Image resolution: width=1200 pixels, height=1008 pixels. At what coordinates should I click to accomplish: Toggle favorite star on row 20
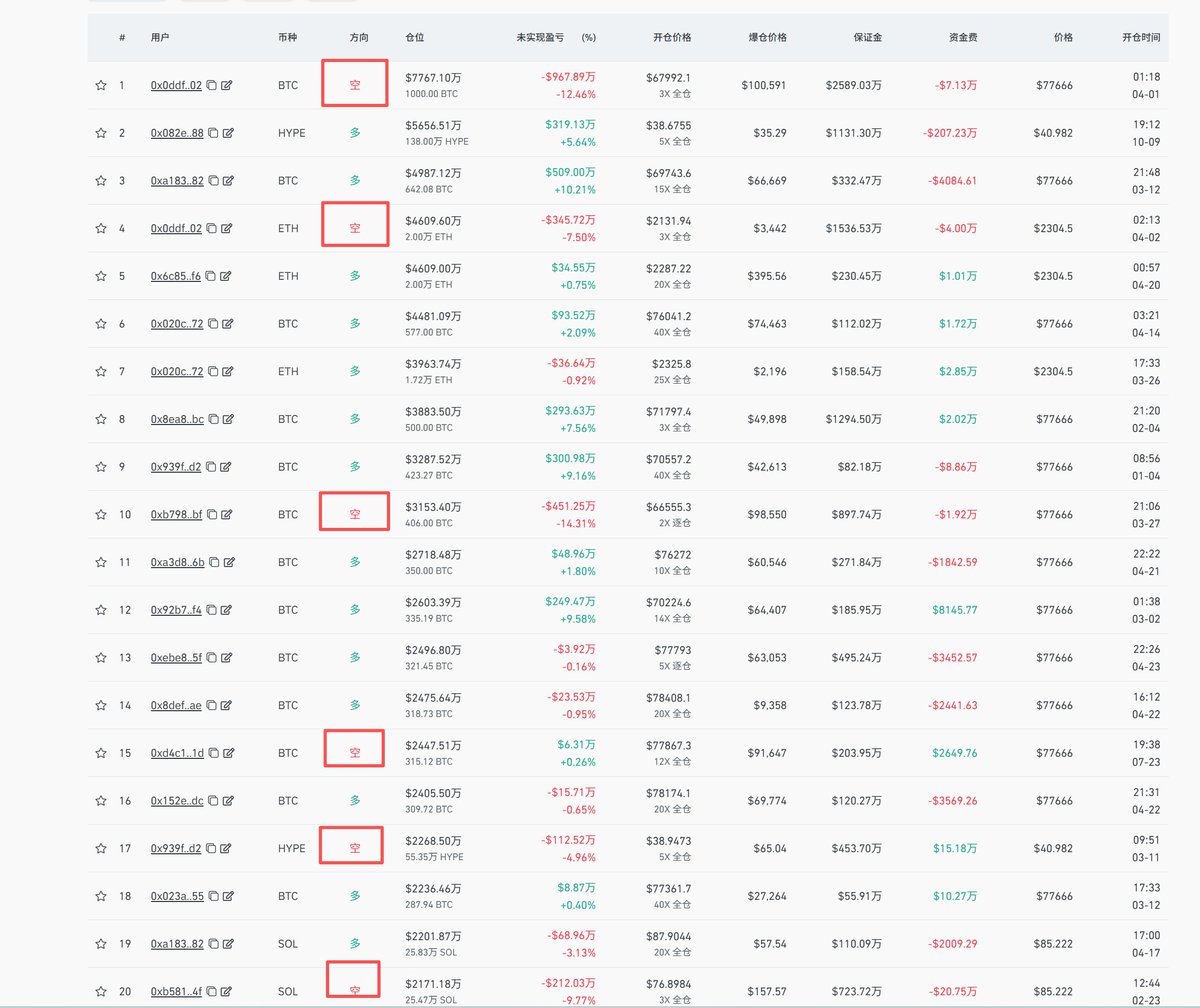pyautogui.click(x=101, y=992)
